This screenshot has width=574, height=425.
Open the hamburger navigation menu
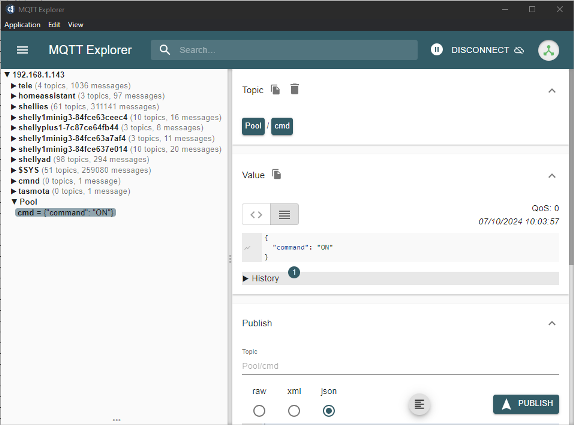click(22, 50)
